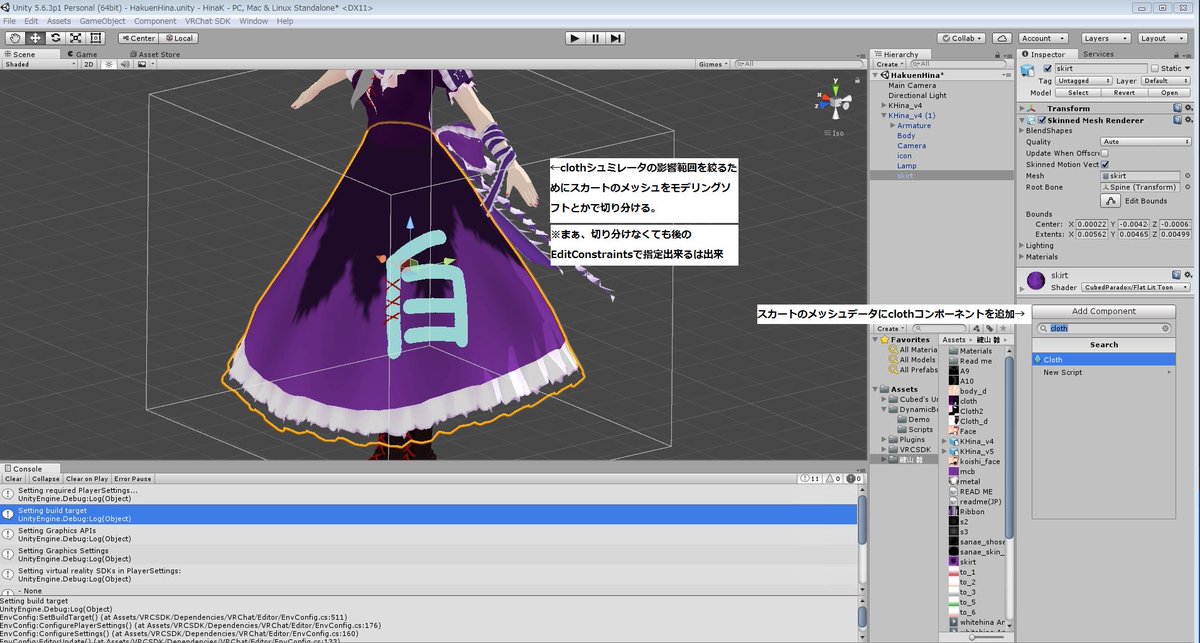This screenshot has width=1200, height=643.
Task: Select the VRCSDK folder in Project
Action: pos(908,449)
